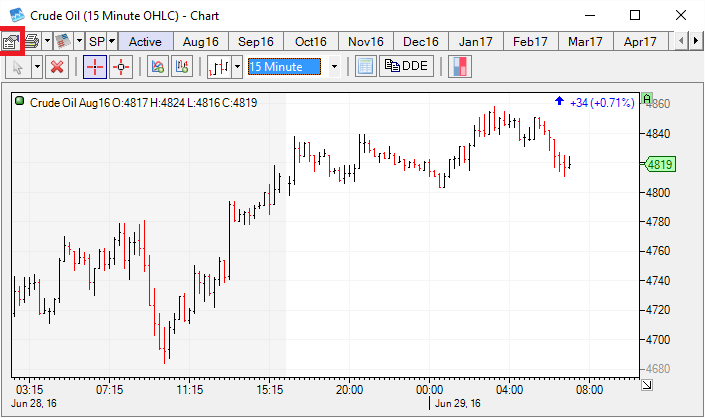
Task: Toggle the green lock above price axis
Action: [648, 100]
